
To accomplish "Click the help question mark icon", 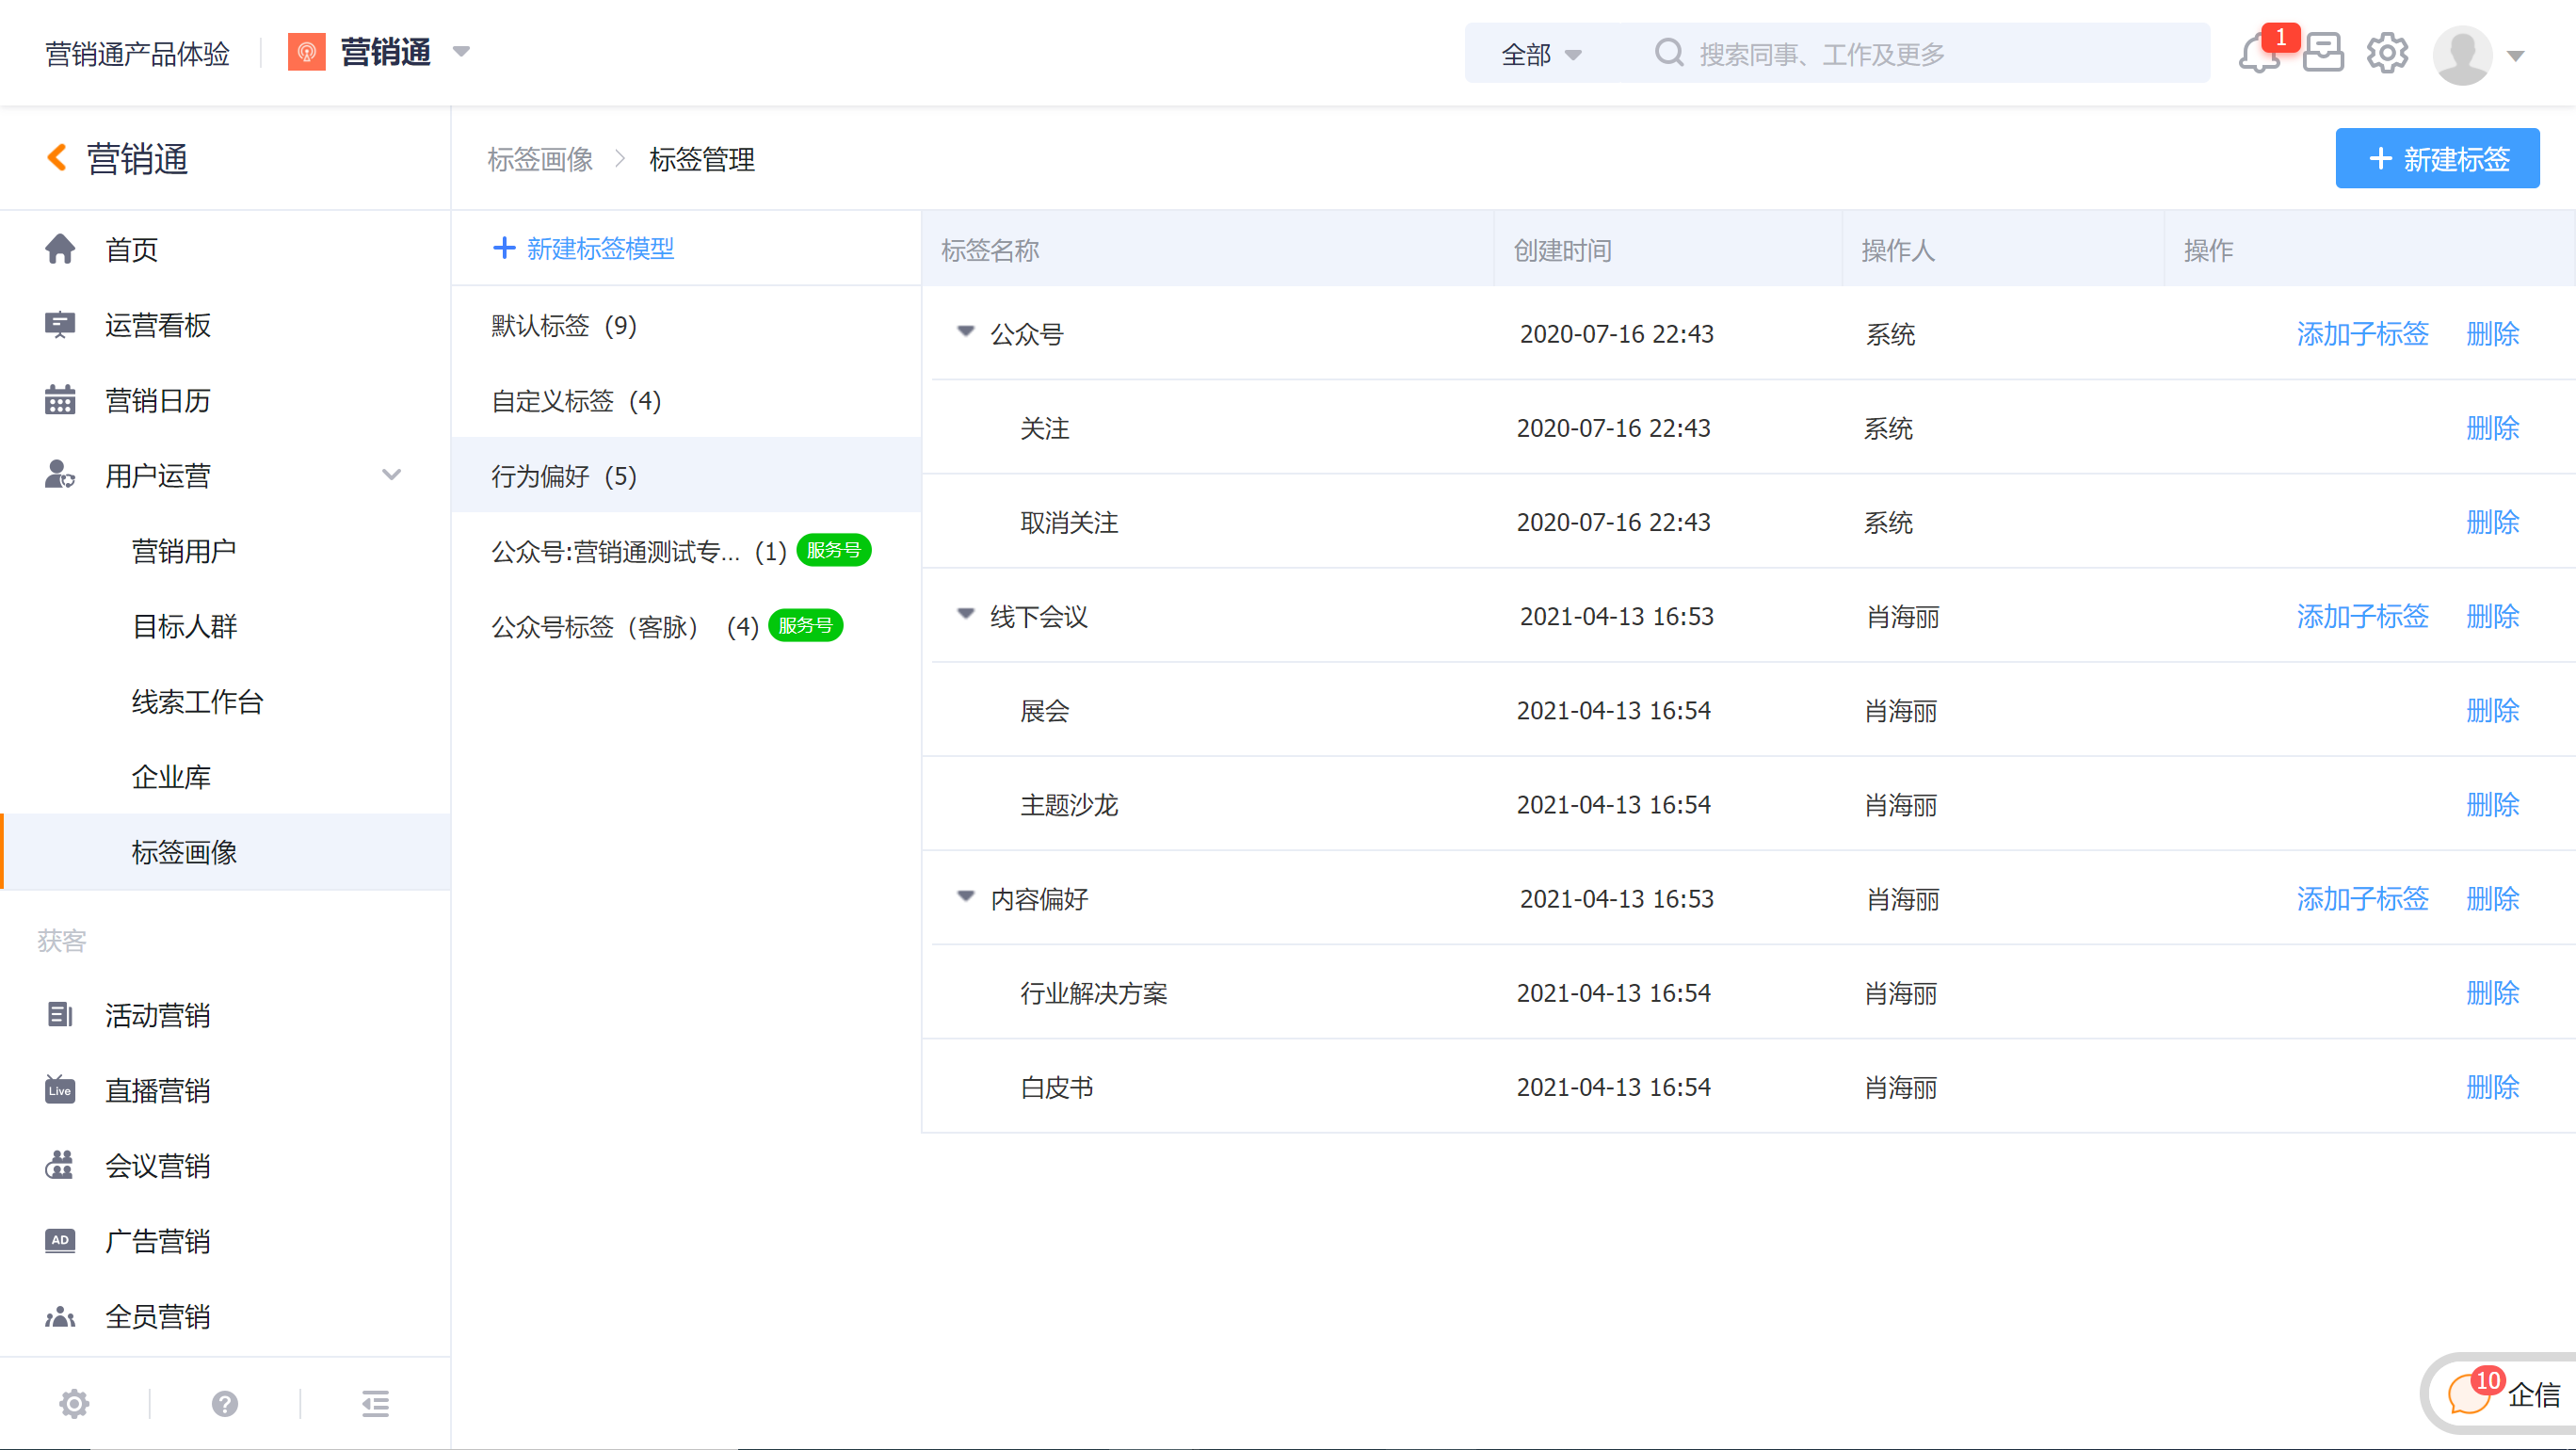I will pos(225,1404).
